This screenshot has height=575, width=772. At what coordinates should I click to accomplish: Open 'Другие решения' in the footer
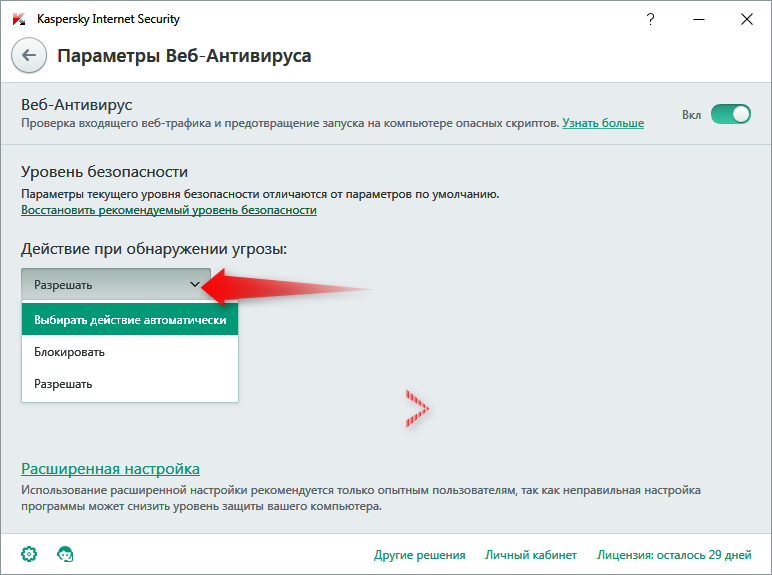(419, 555)
